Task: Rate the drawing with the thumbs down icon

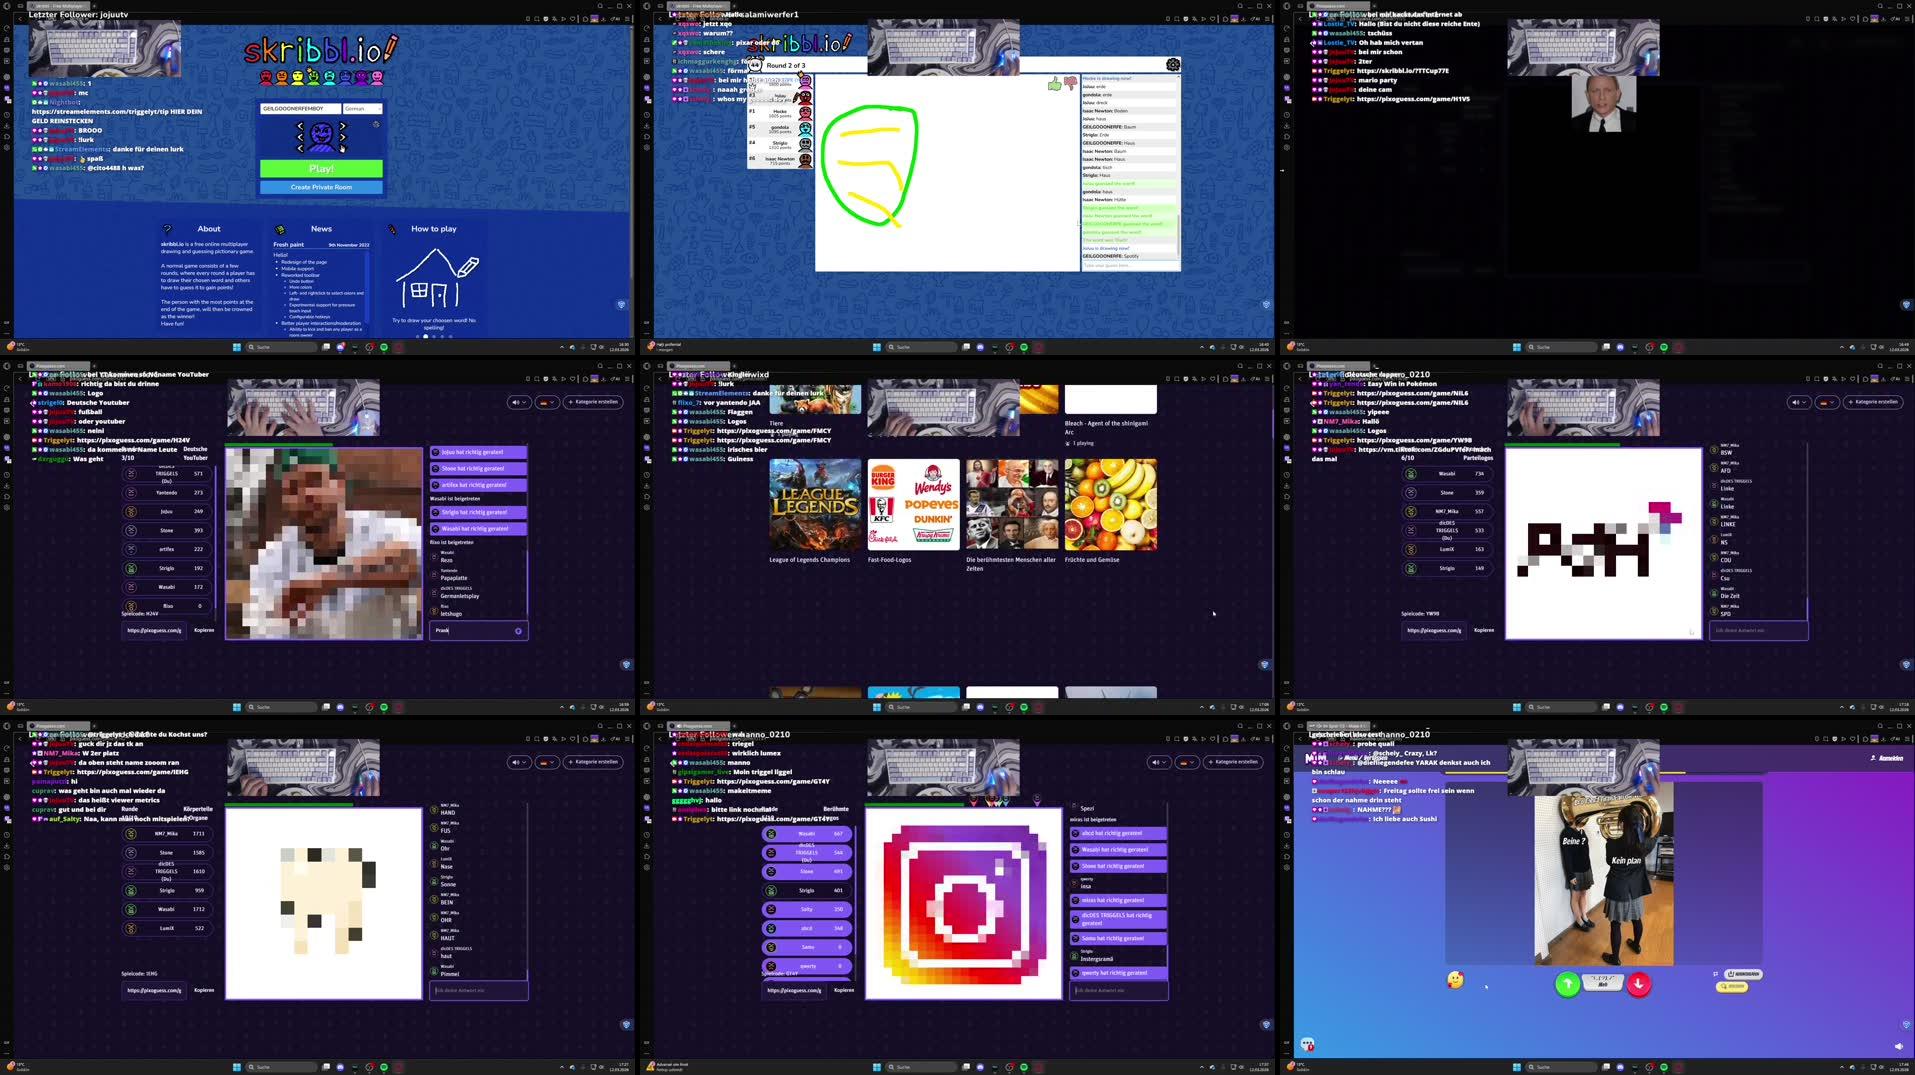Action: tap(1070, 84)
